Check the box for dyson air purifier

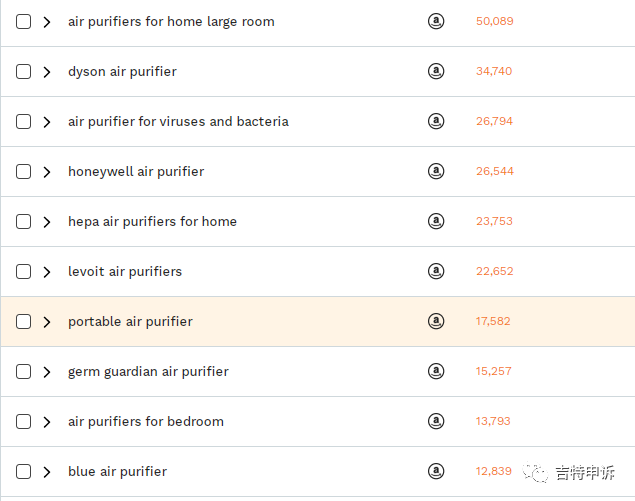tap(24, 72)
